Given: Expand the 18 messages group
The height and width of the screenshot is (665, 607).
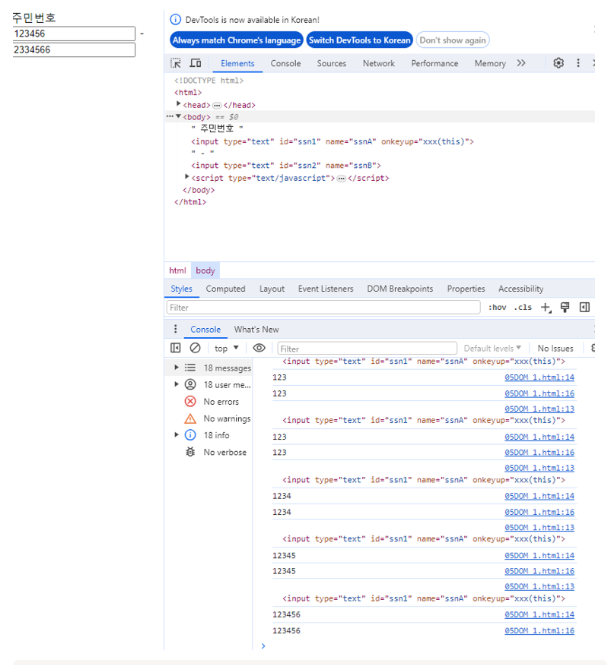Looking at the screenshot, I should pos(176,367).
